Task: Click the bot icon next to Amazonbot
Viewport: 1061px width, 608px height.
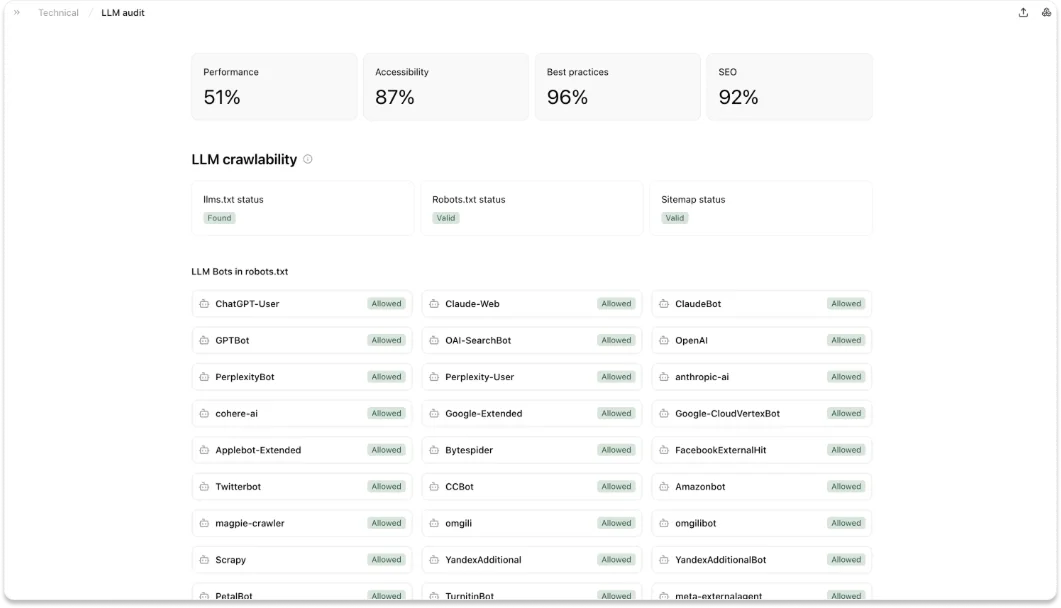Action: [664, 486]
